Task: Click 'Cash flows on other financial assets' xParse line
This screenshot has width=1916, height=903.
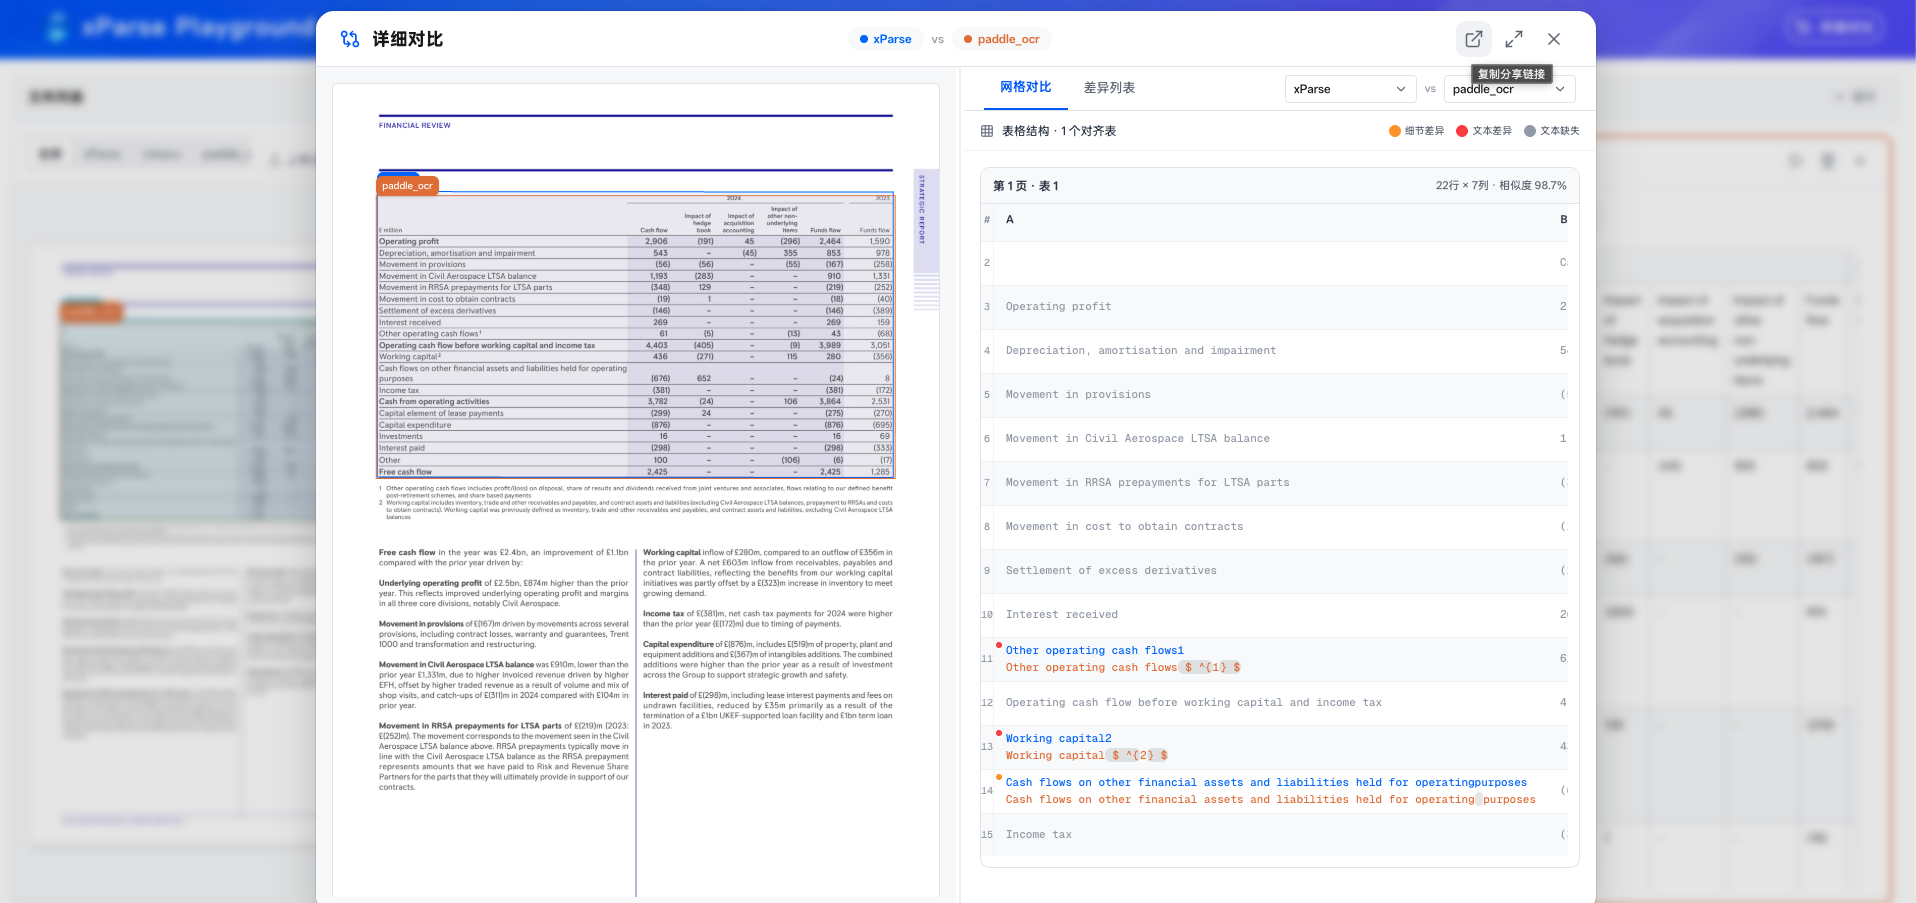Action: click(x=1266, y=783)
